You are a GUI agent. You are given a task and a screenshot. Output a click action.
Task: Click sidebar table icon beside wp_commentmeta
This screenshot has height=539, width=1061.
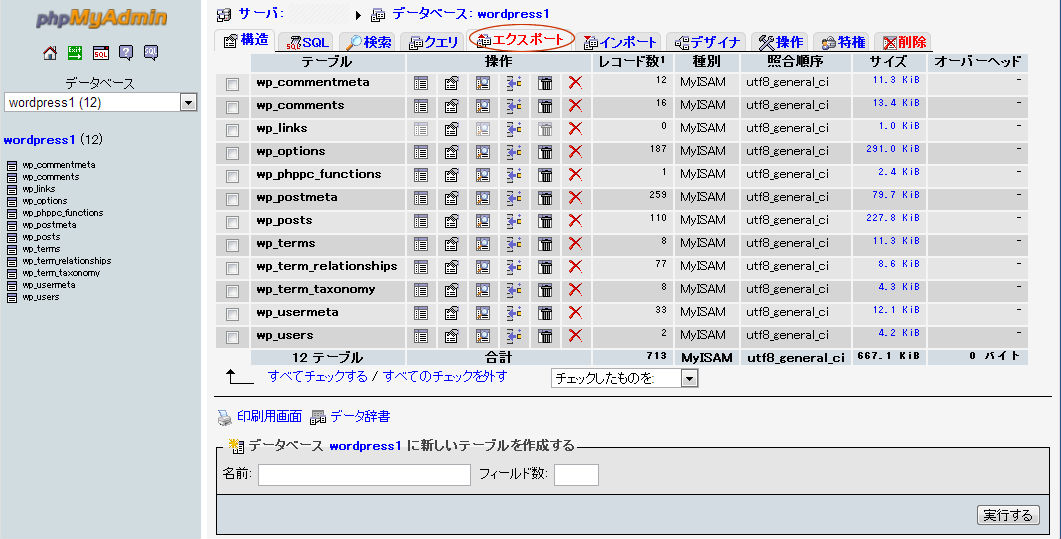(x=12, y=166)
